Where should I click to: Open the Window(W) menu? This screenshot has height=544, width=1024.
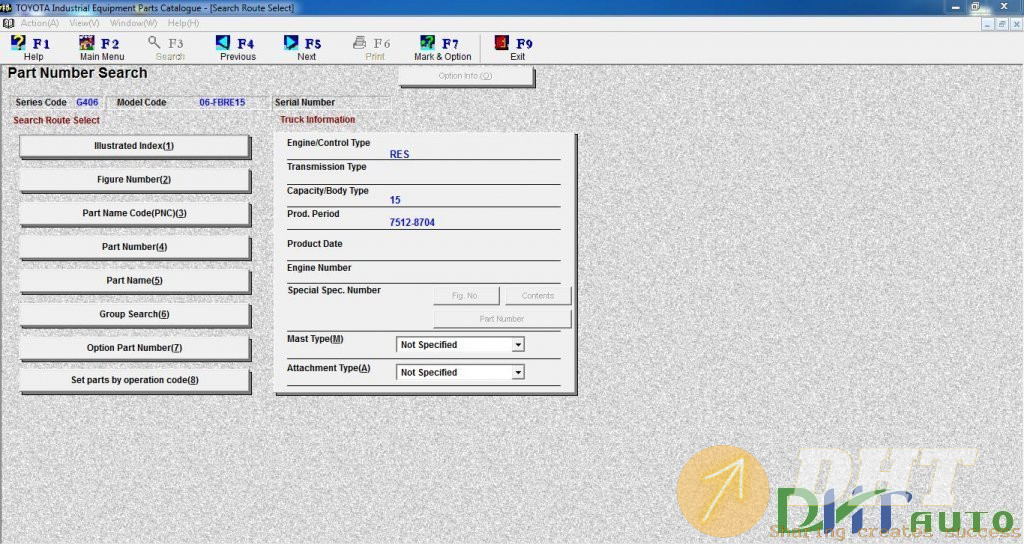coord(133,24)
